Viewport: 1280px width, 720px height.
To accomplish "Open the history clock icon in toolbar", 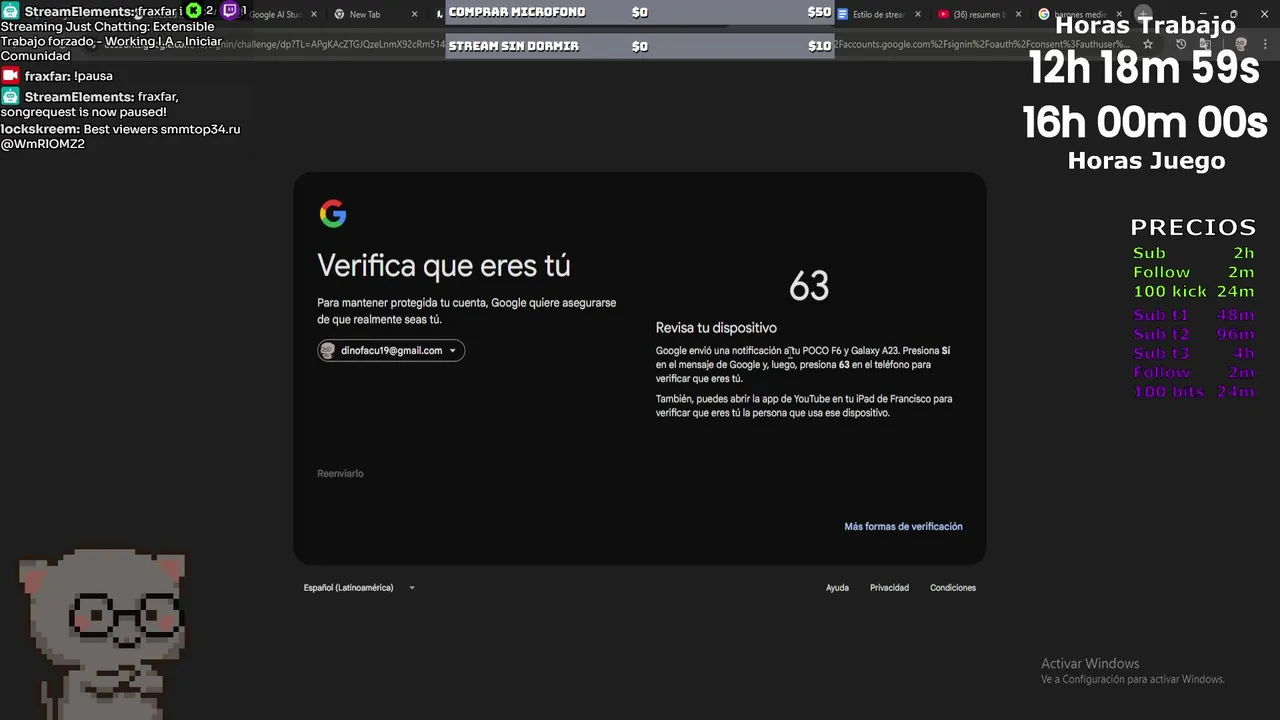I will tap(1181, 44).
